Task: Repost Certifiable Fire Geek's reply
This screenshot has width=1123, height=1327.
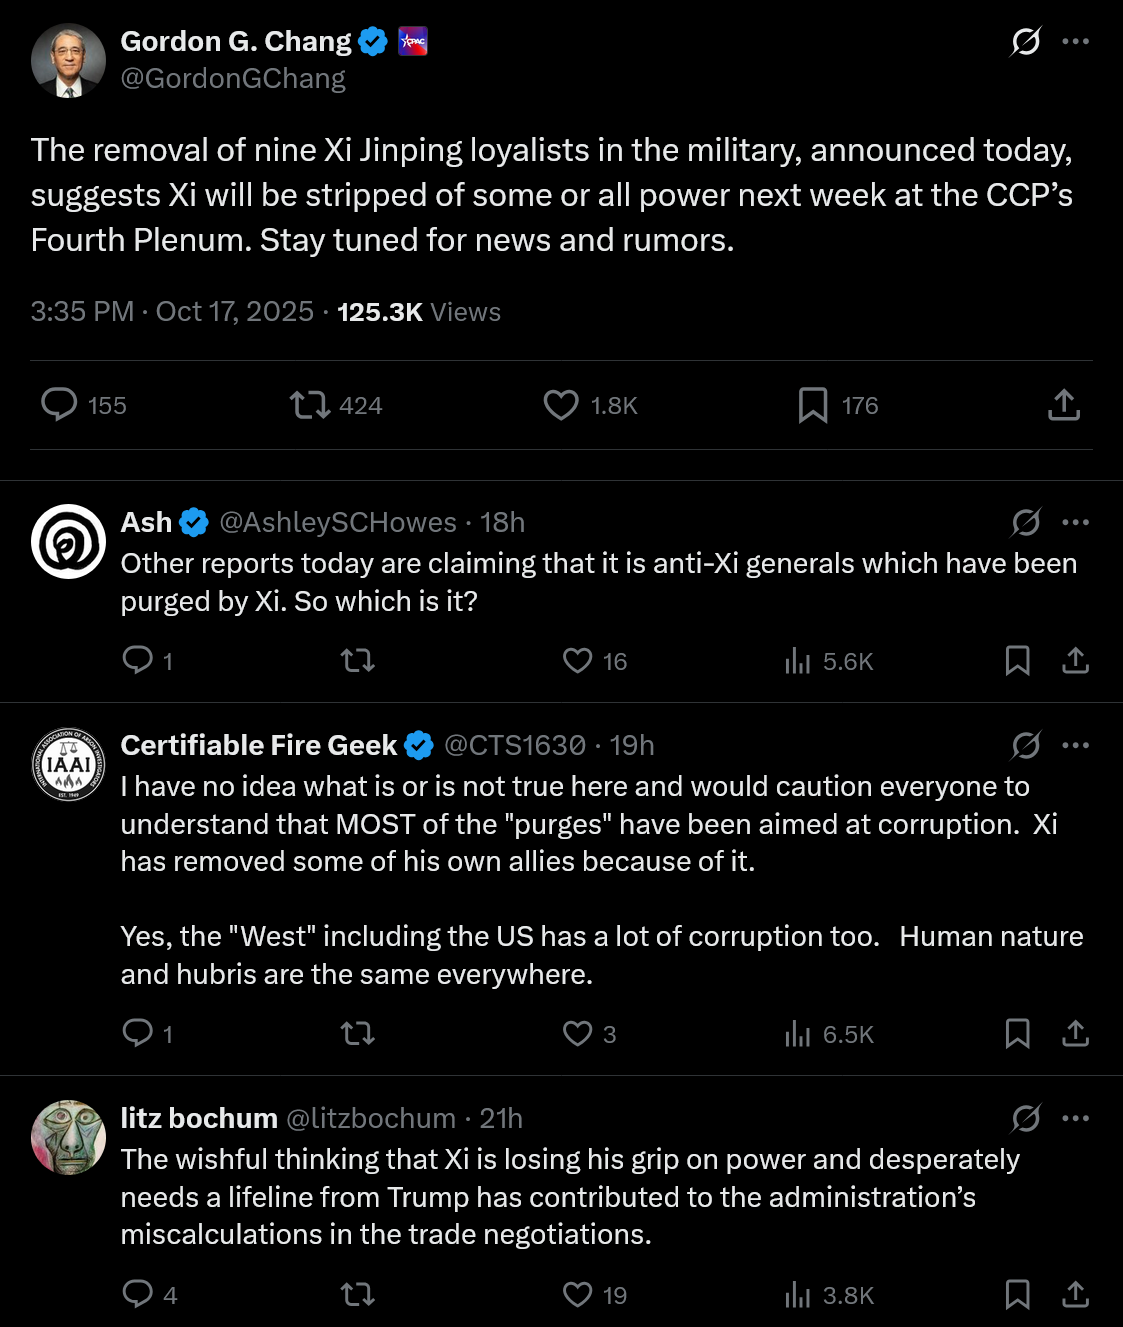Action: [358, 1034]
